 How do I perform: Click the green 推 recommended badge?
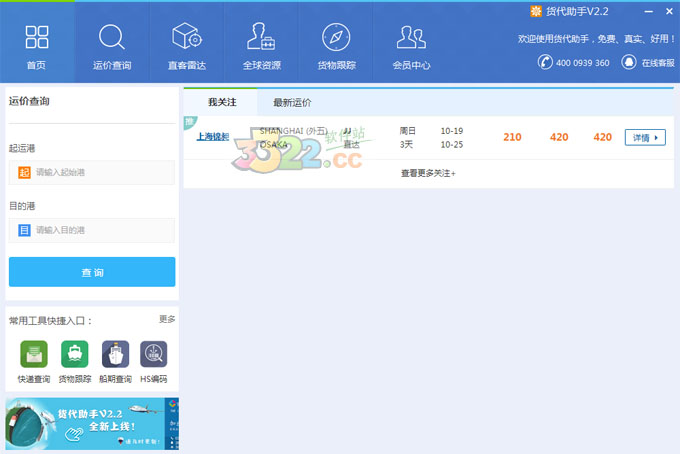coord(190,122)
